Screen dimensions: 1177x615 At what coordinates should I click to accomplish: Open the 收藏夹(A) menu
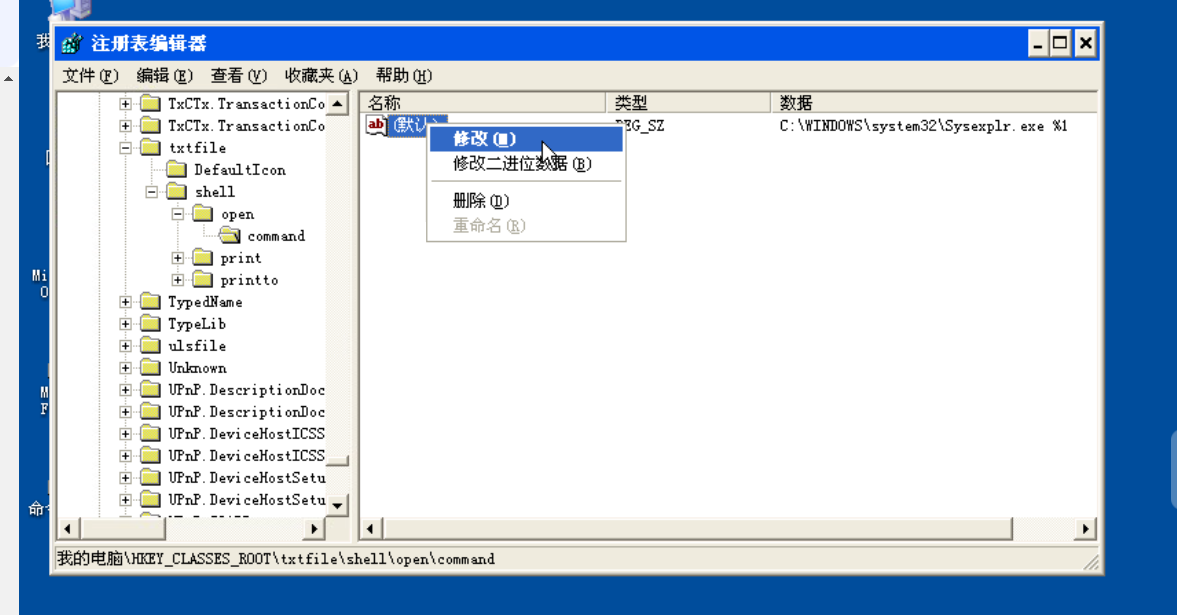[321, 76]
